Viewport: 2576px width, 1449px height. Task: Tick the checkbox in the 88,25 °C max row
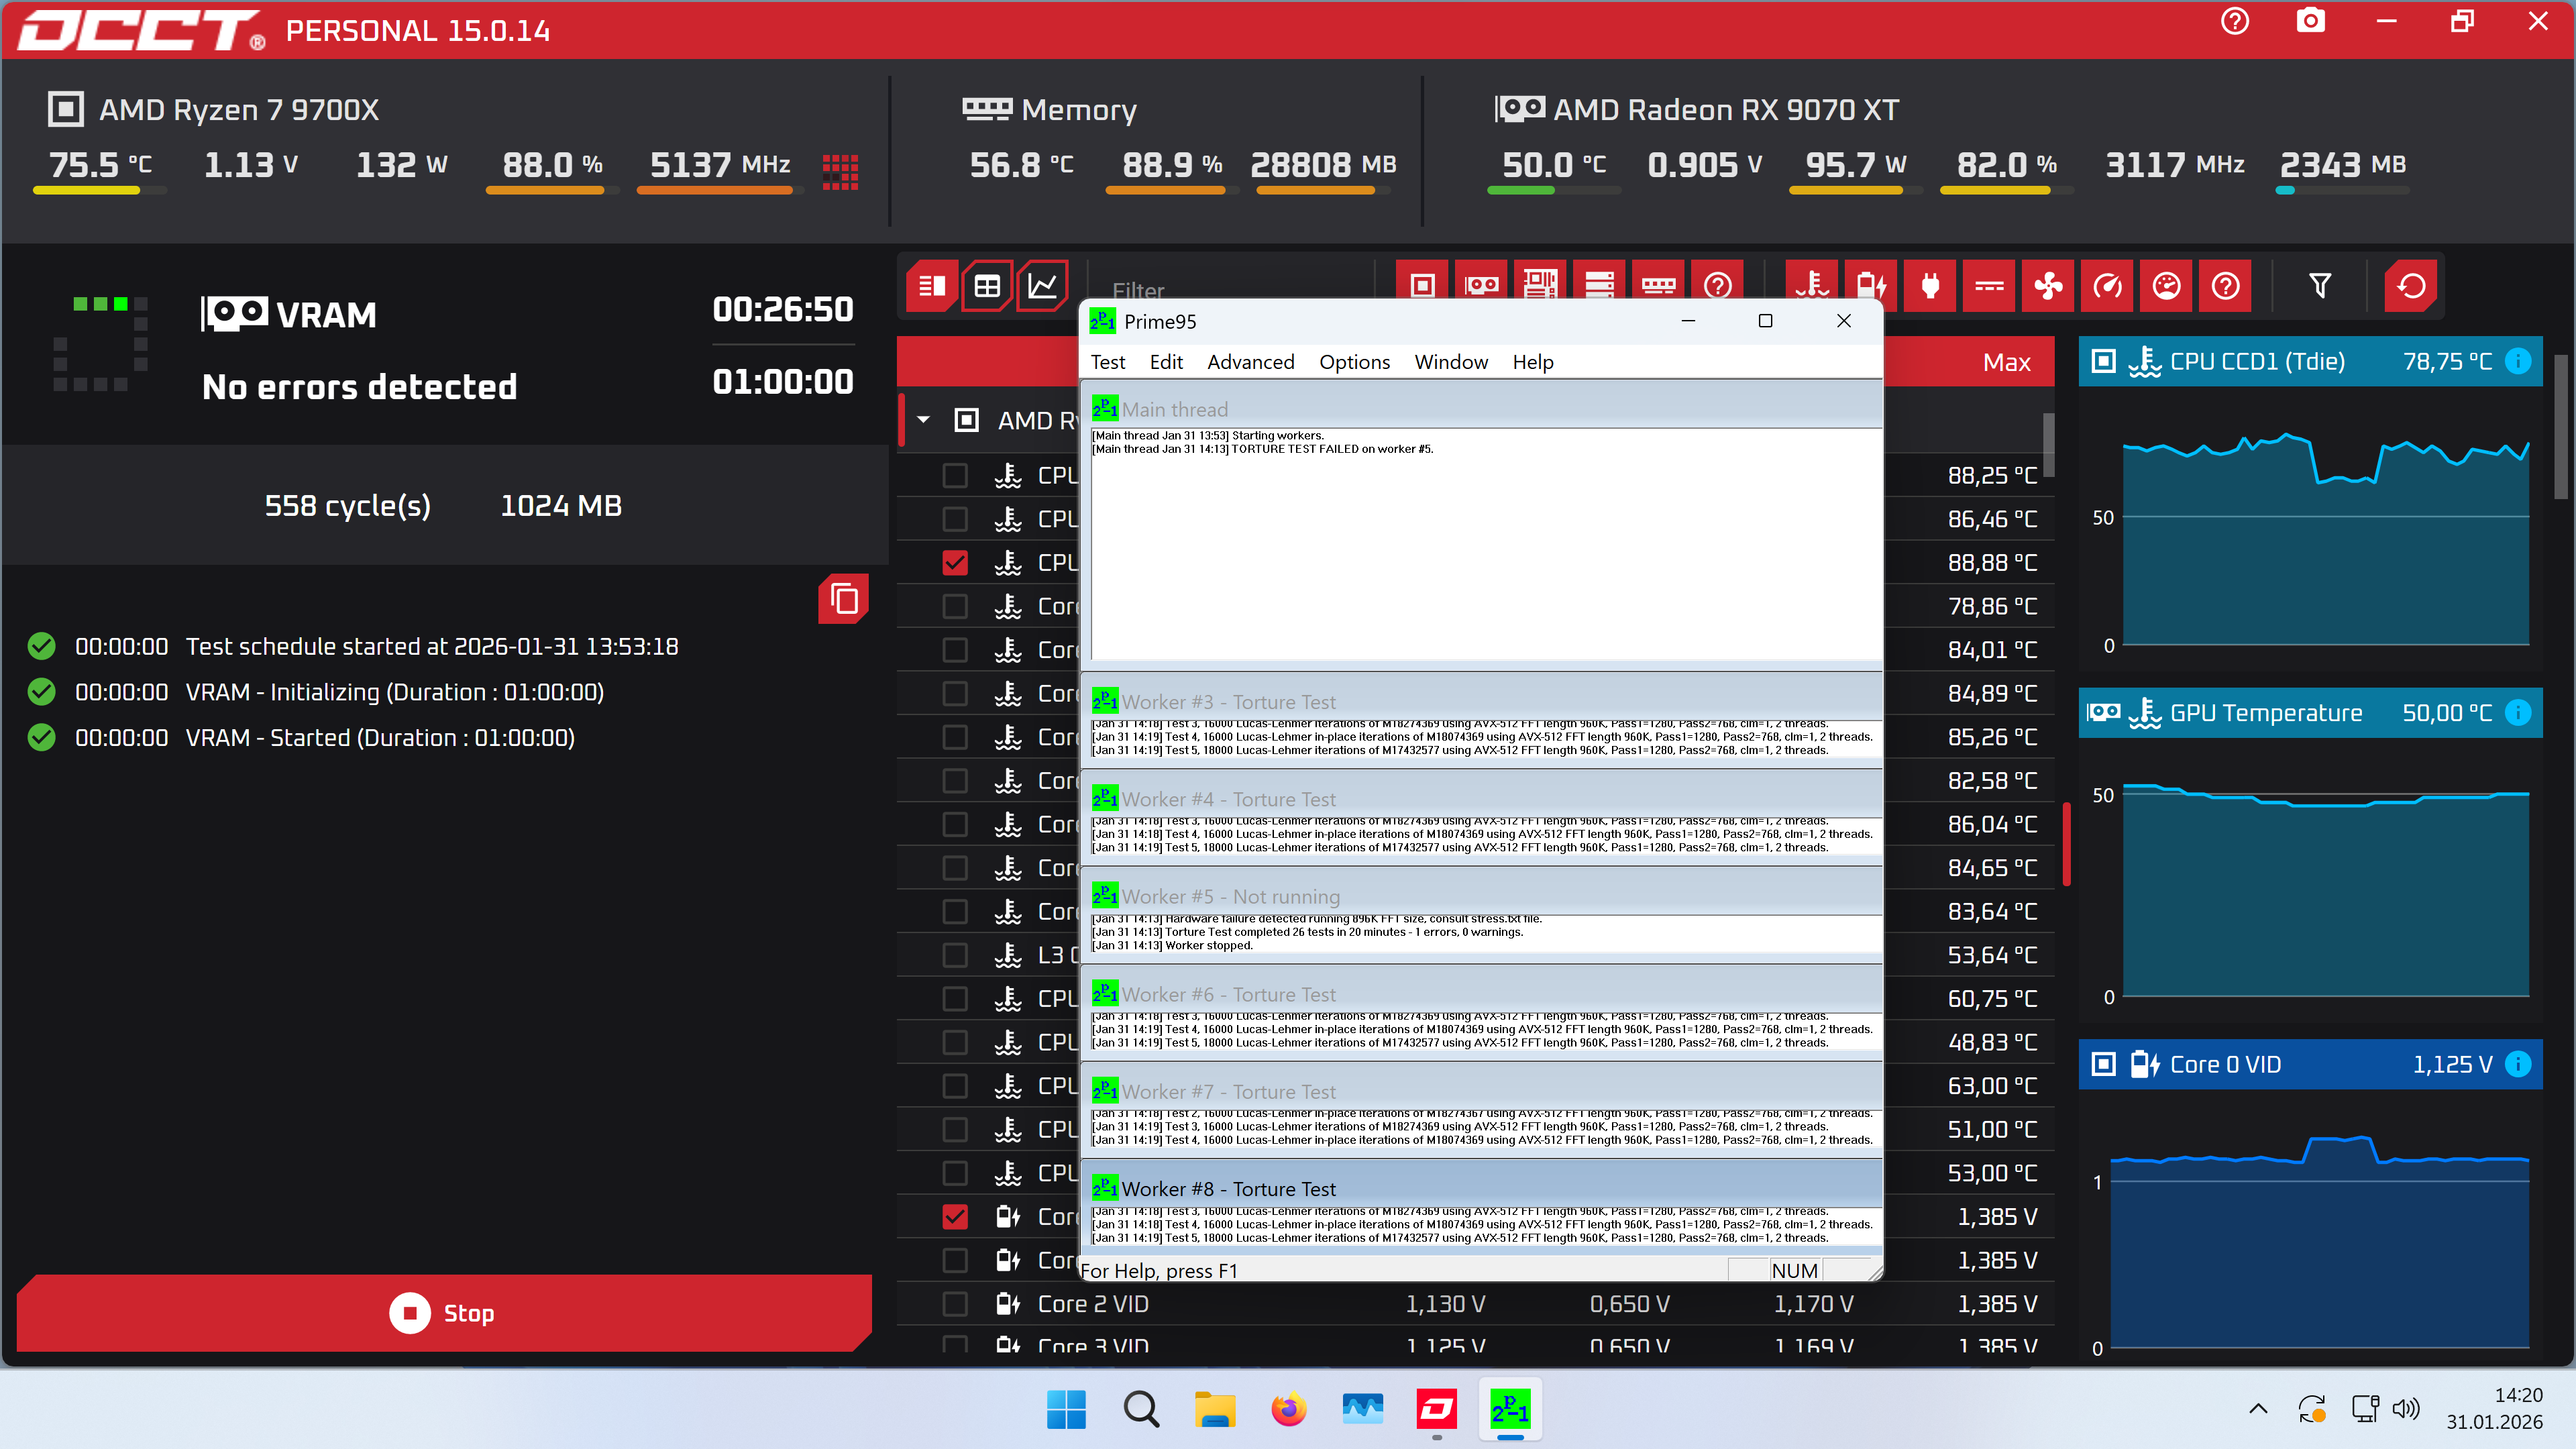point(955,475)
